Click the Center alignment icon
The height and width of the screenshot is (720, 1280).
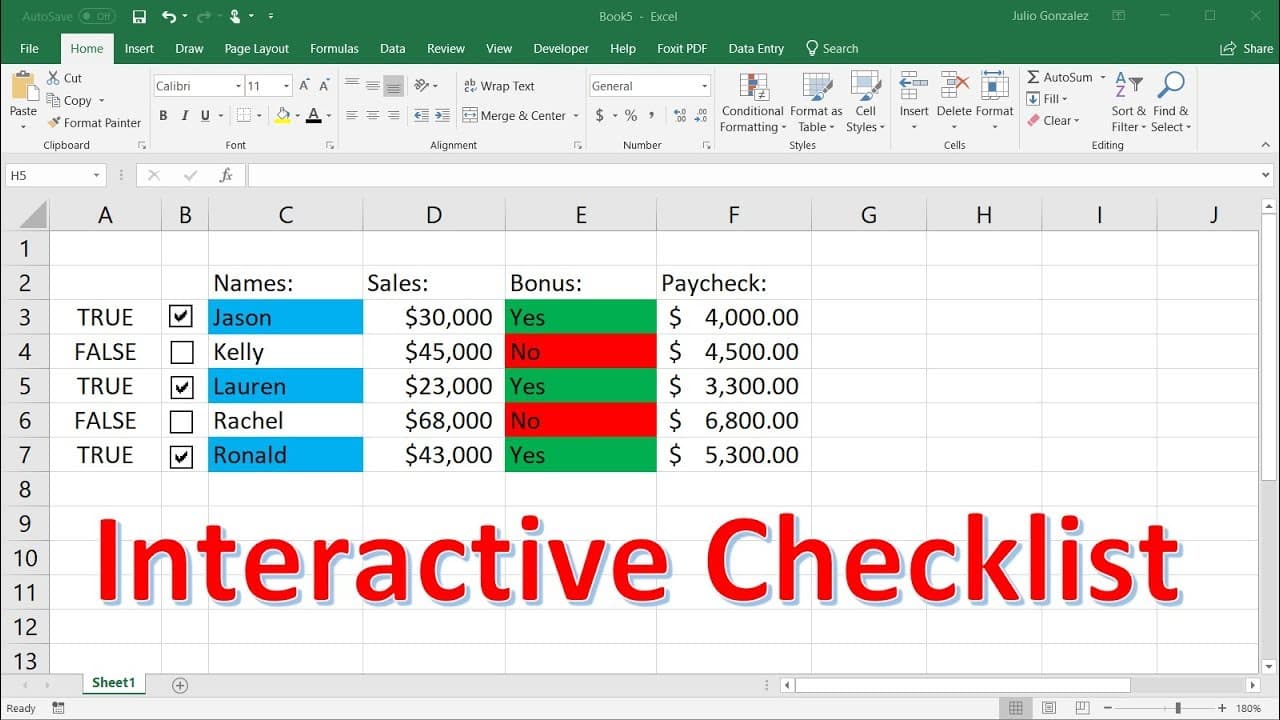[x=373, y=116]
